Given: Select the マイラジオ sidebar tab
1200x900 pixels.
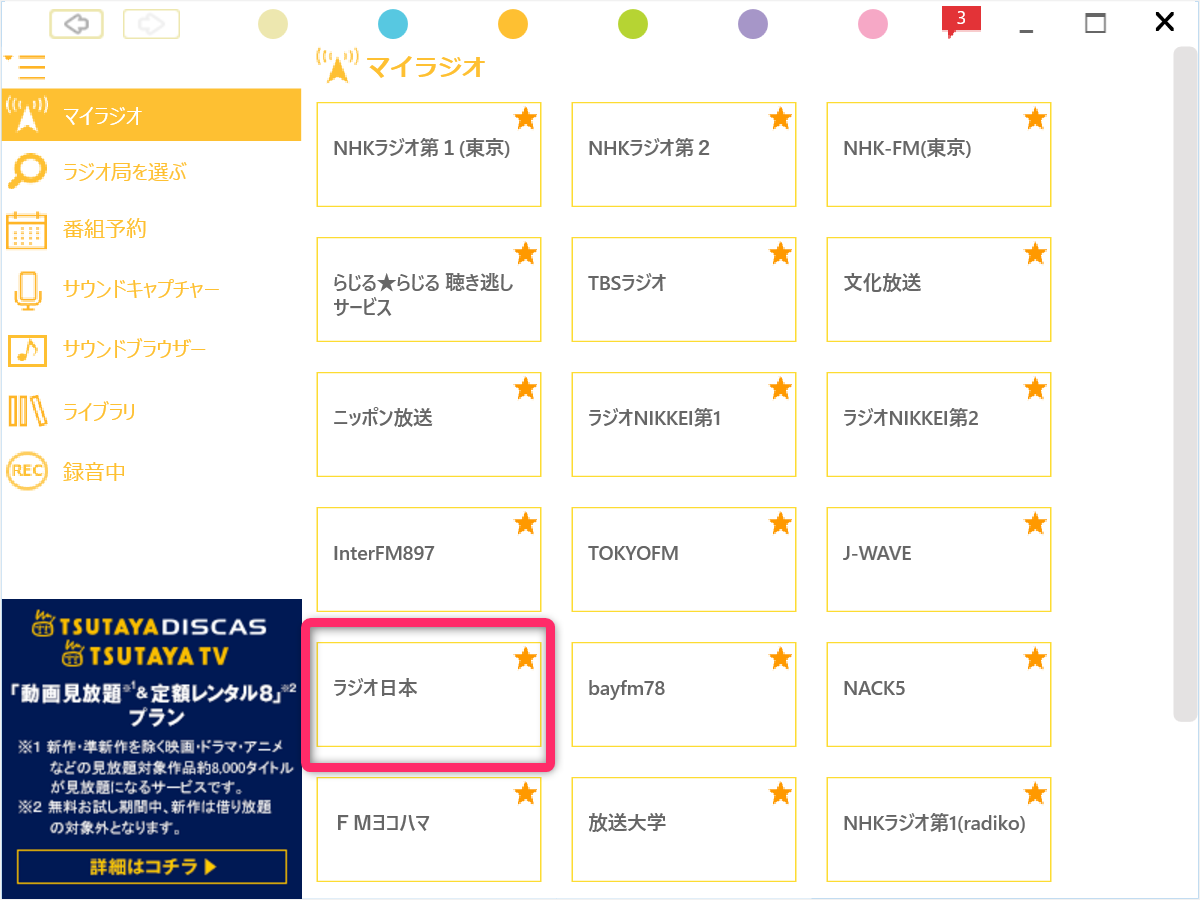Looking at the screenshot, I should pyautogui.click(x=150, y=116).
